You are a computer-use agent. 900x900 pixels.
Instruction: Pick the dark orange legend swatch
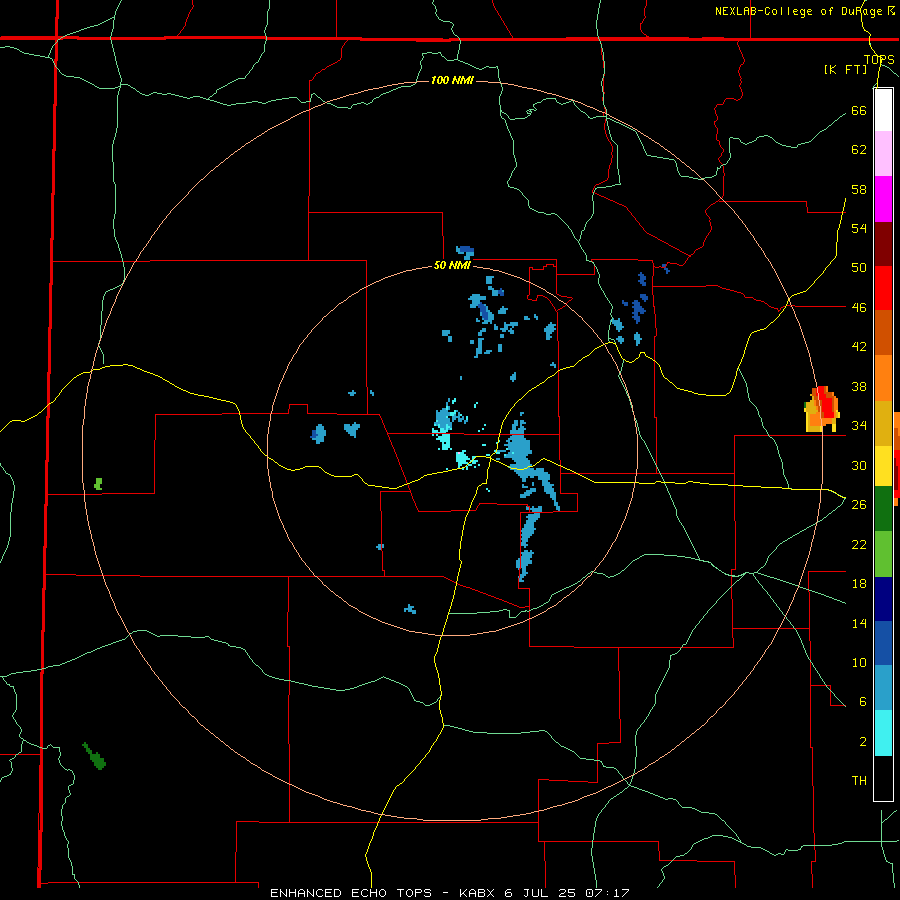883,333
